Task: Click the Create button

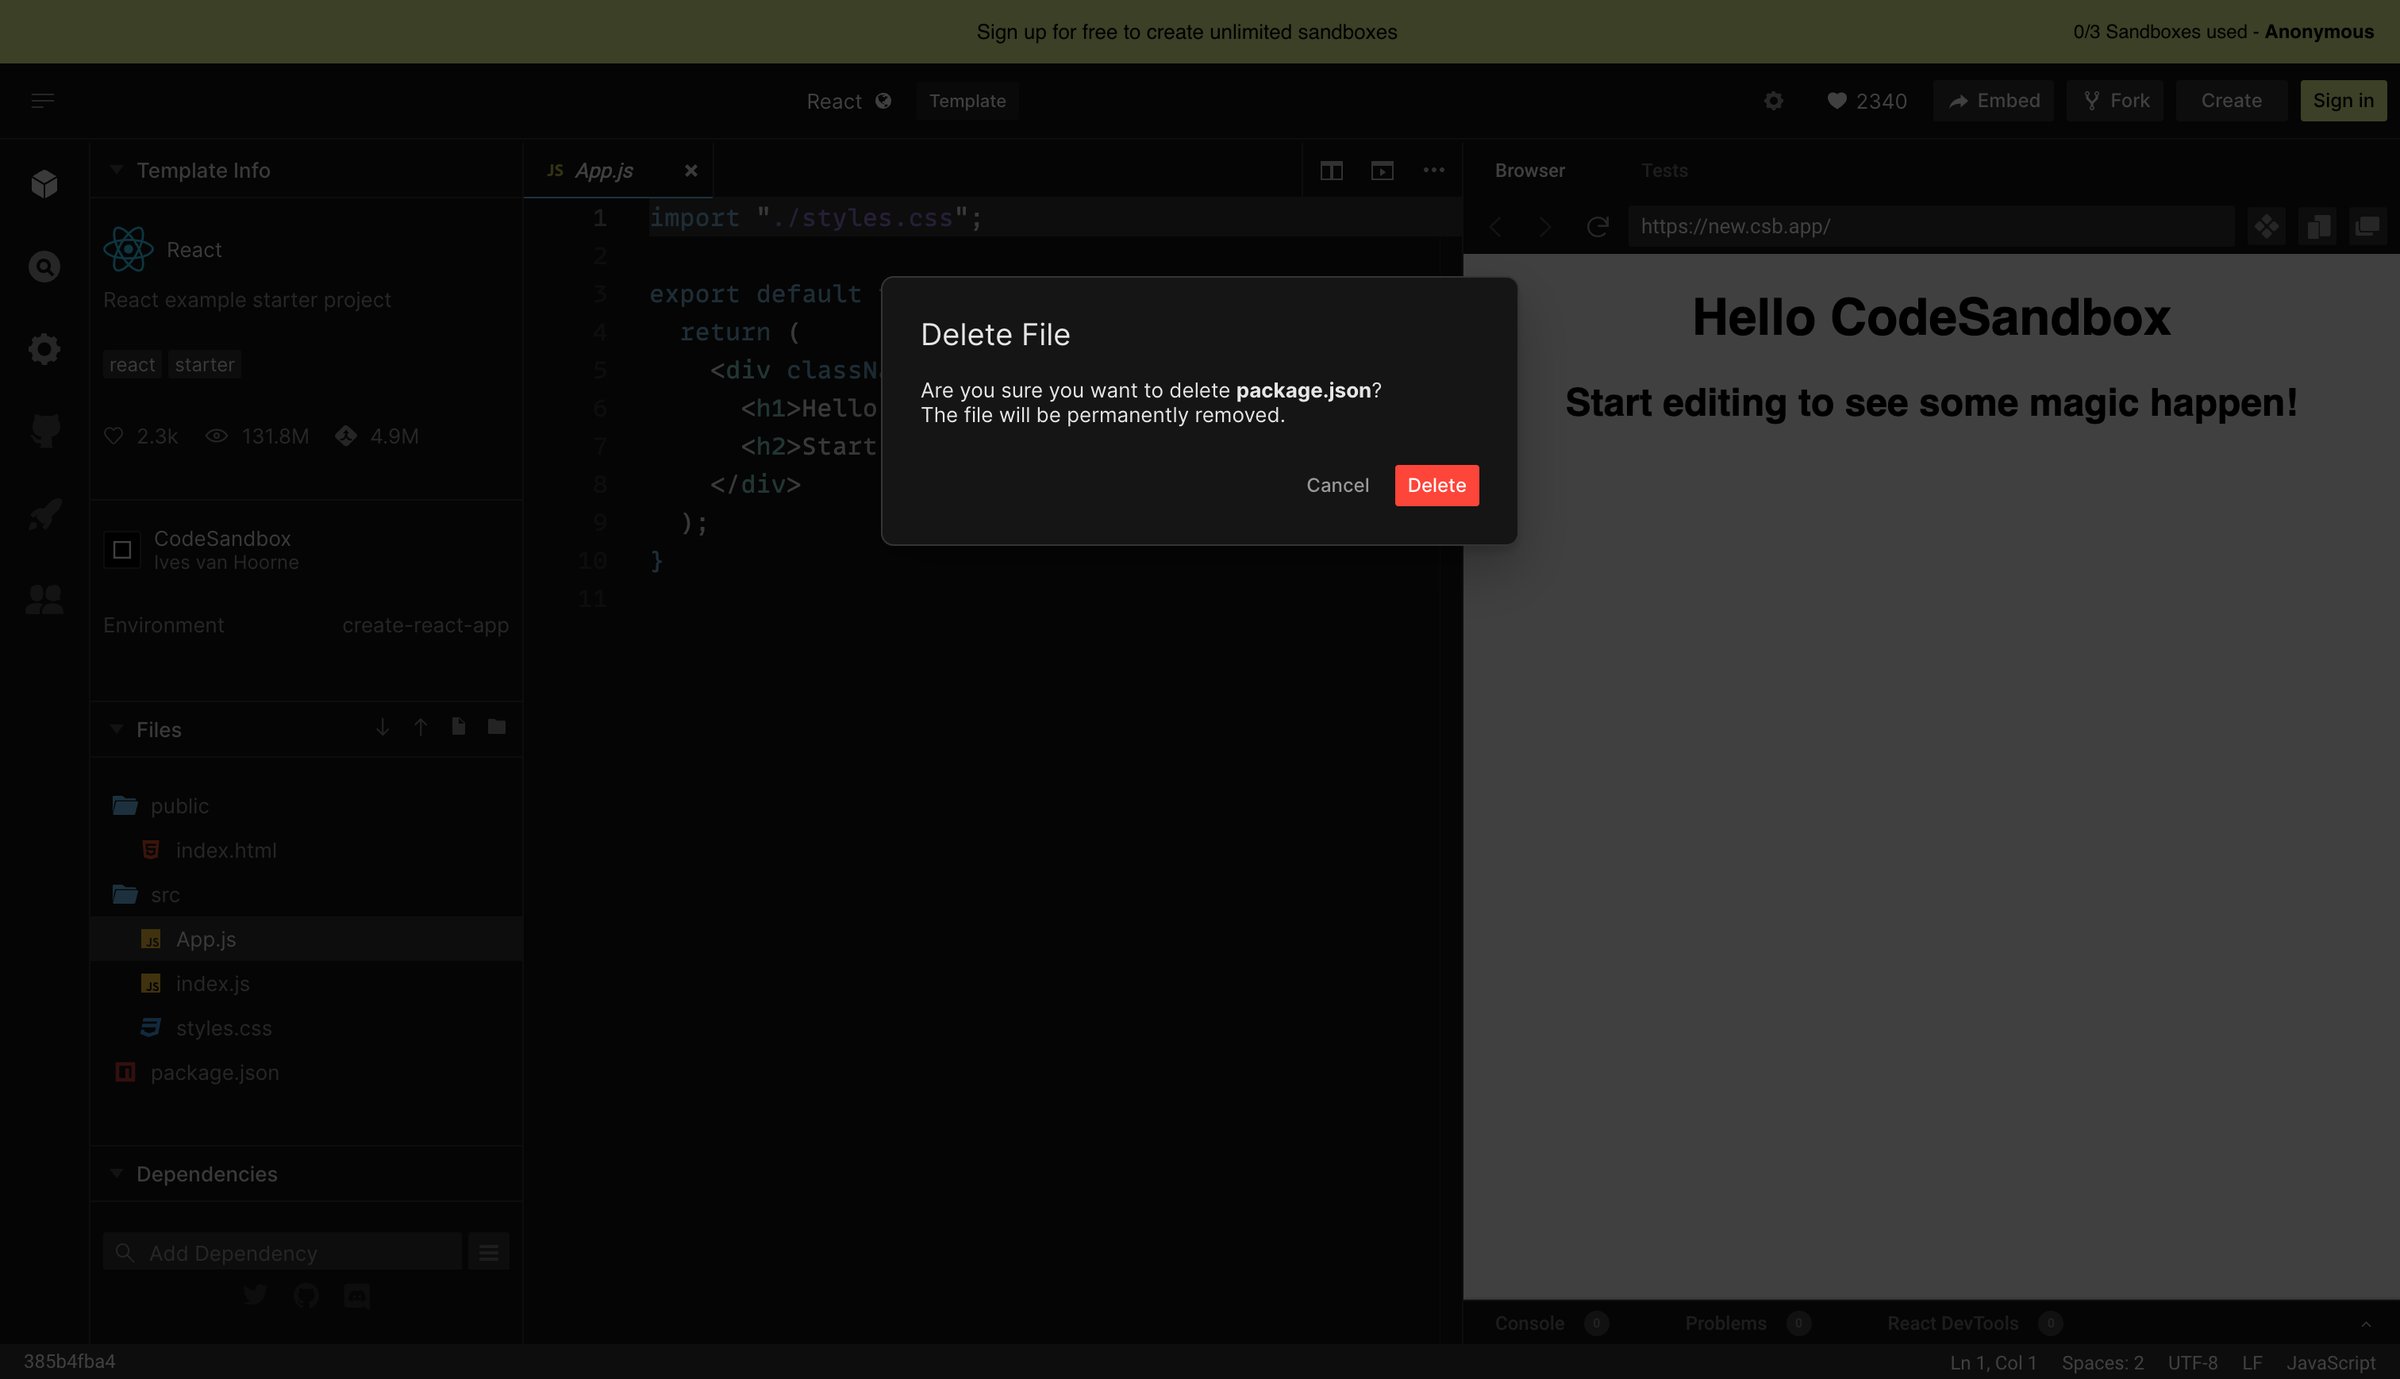Action: coord(2231,101)
